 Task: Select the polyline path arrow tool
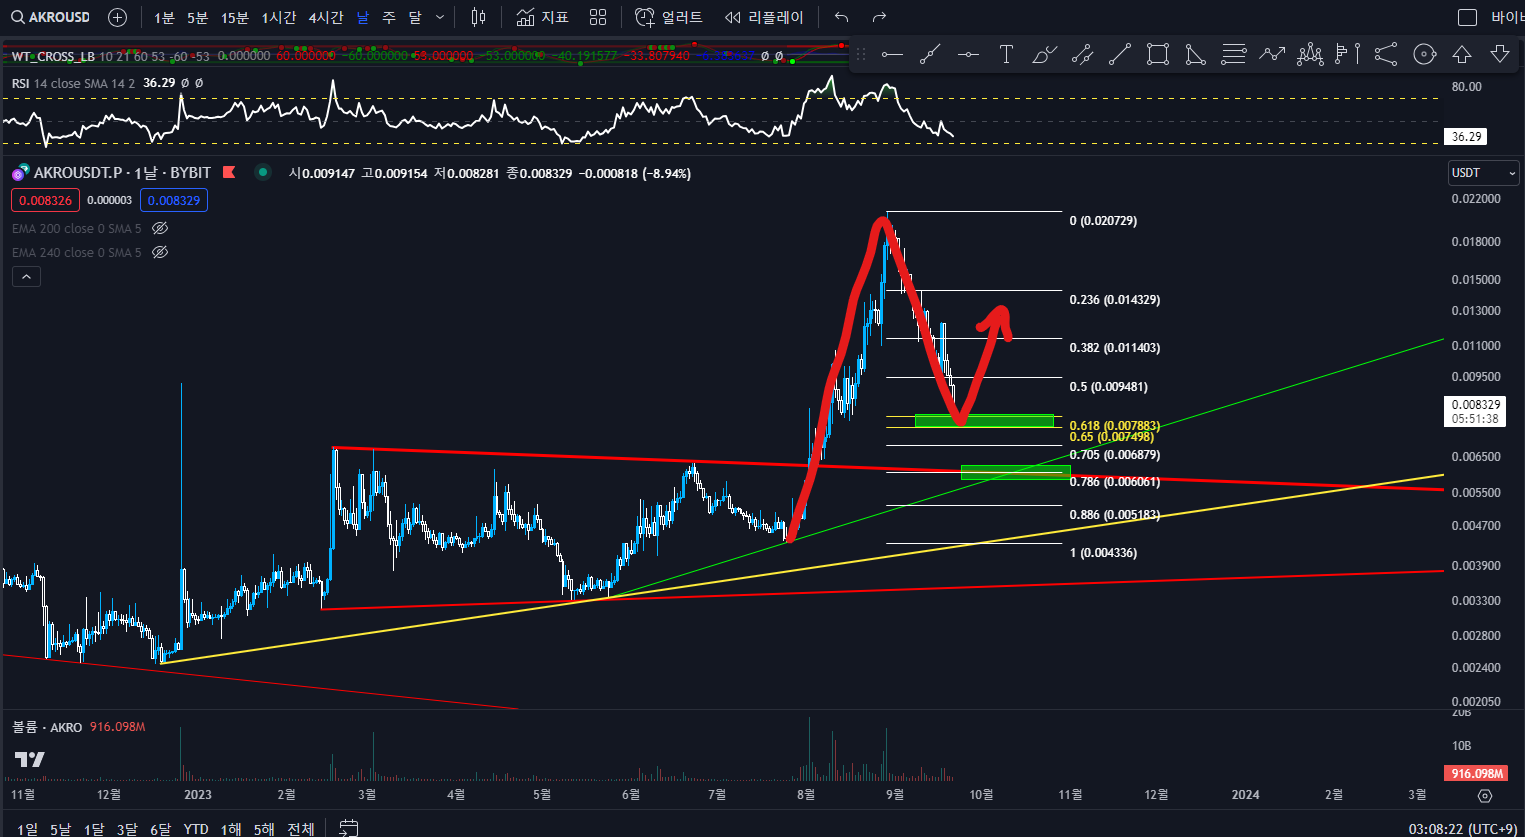[1272, 54]
